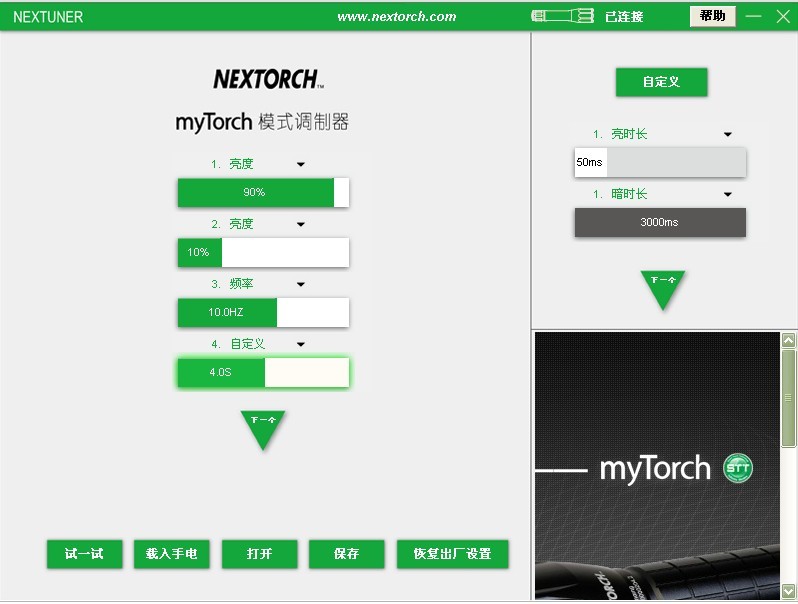The height and width of the screenshot is (604, 798).
Task: Close the NEXTUNER window
Action: click(783, 16)
